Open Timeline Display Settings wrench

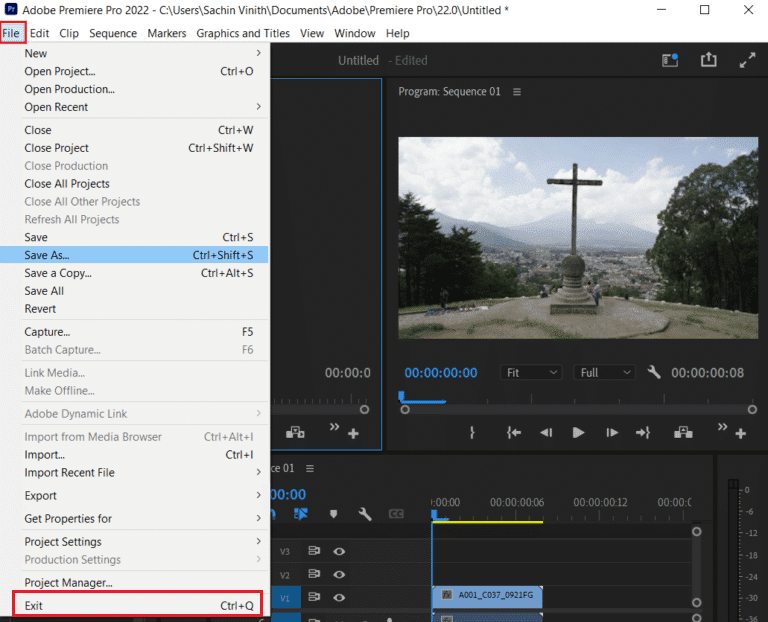[x=364, y=514]
